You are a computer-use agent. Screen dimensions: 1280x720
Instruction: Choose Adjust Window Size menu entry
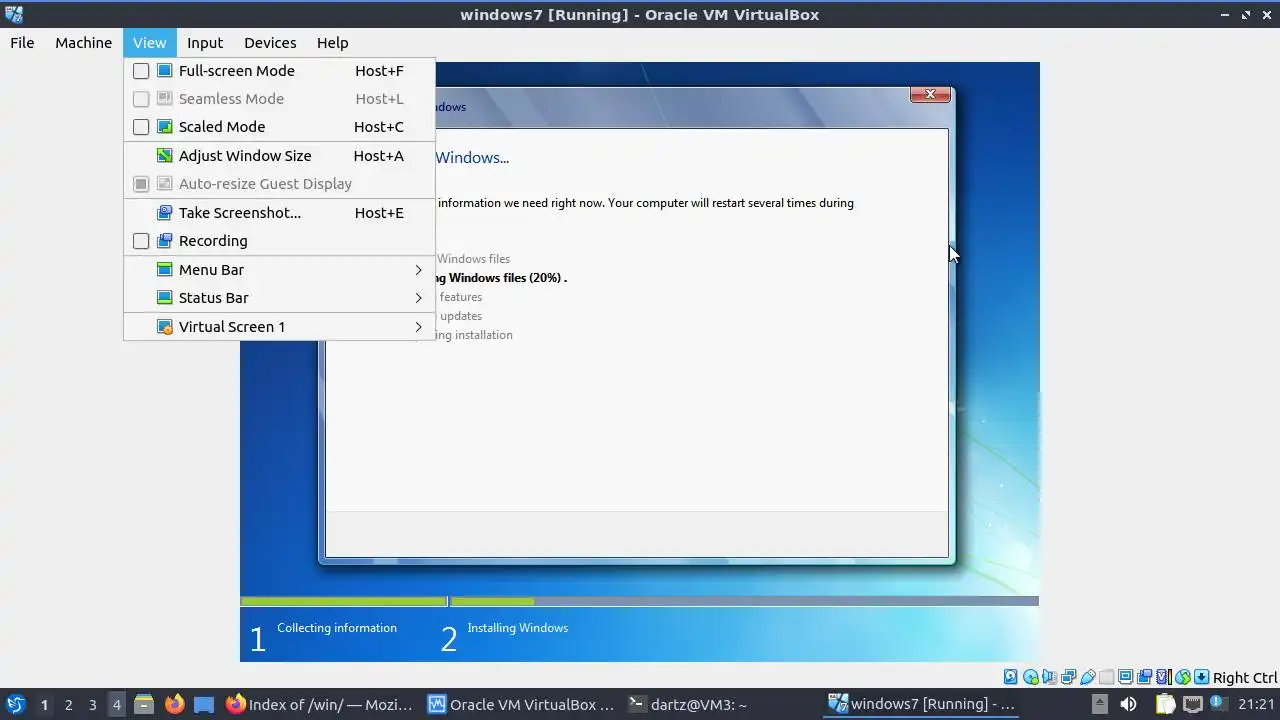click(x=279, y=156)
